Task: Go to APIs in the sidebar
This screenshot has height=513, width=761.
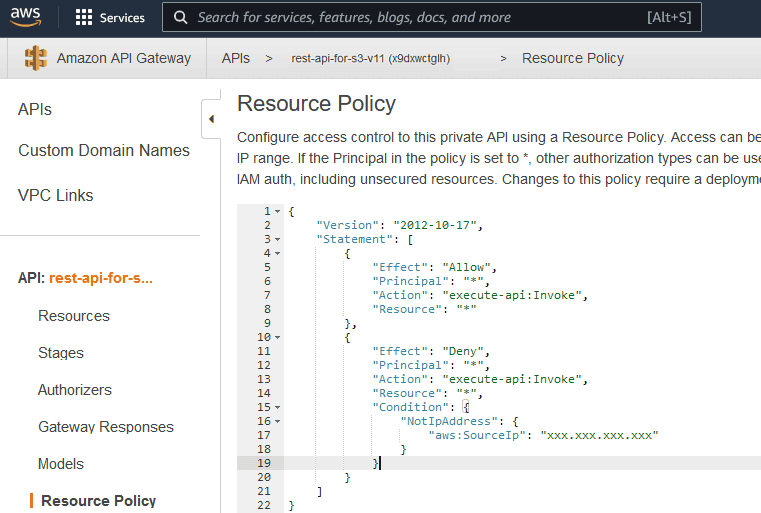Action: tap(35, 109)
